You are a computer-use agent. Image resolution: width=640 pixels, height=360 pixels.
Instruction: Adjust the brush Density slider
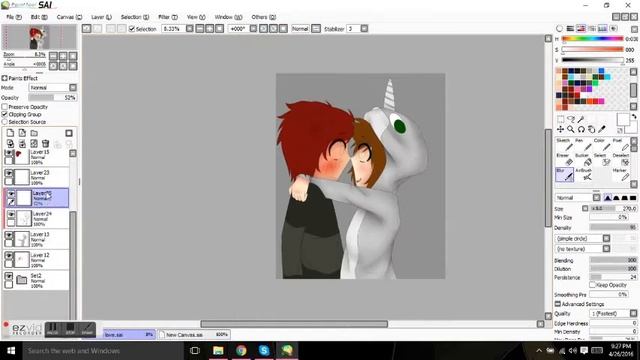613,227
